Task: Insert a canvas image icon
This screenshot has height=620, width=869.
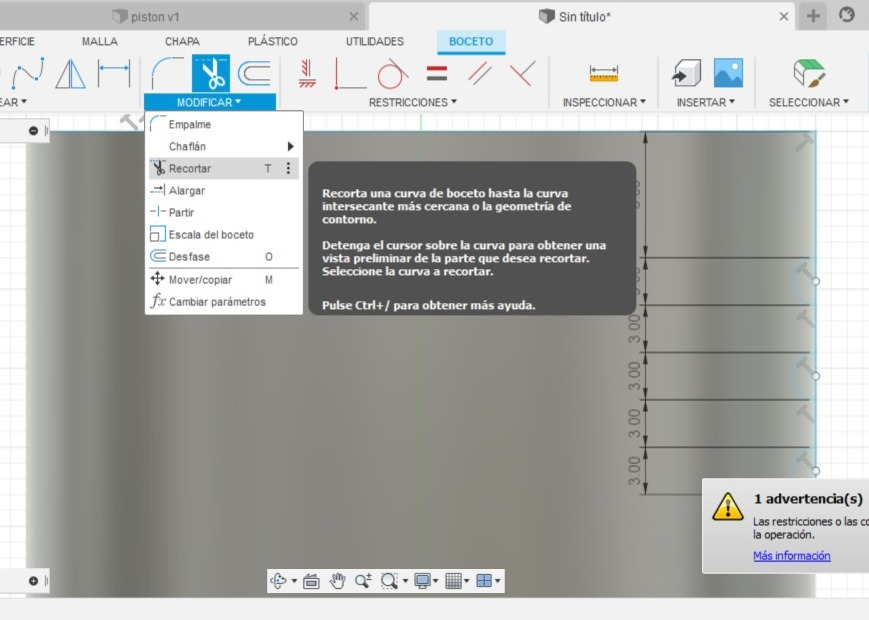Action: (728, 73)
